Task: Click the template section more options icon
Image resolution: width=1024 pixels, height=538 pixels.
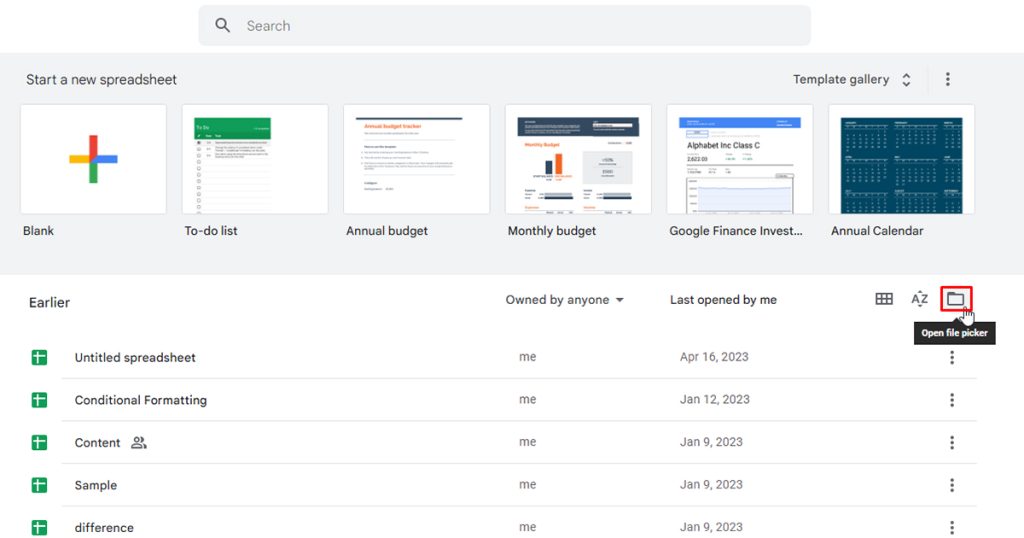Action: (x=947, y=80)
